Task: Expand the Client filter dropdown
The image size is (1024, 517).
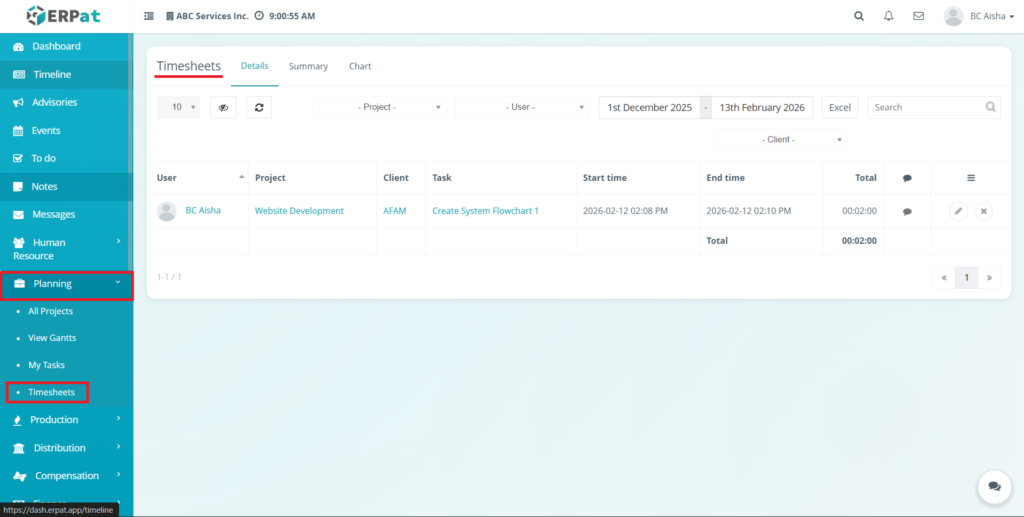Action: tap(780, 140)
